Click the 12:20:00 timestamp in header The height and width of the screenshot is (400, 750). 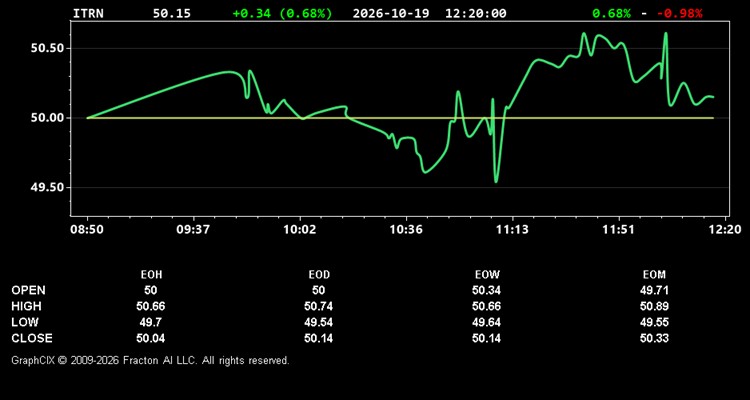475,13
